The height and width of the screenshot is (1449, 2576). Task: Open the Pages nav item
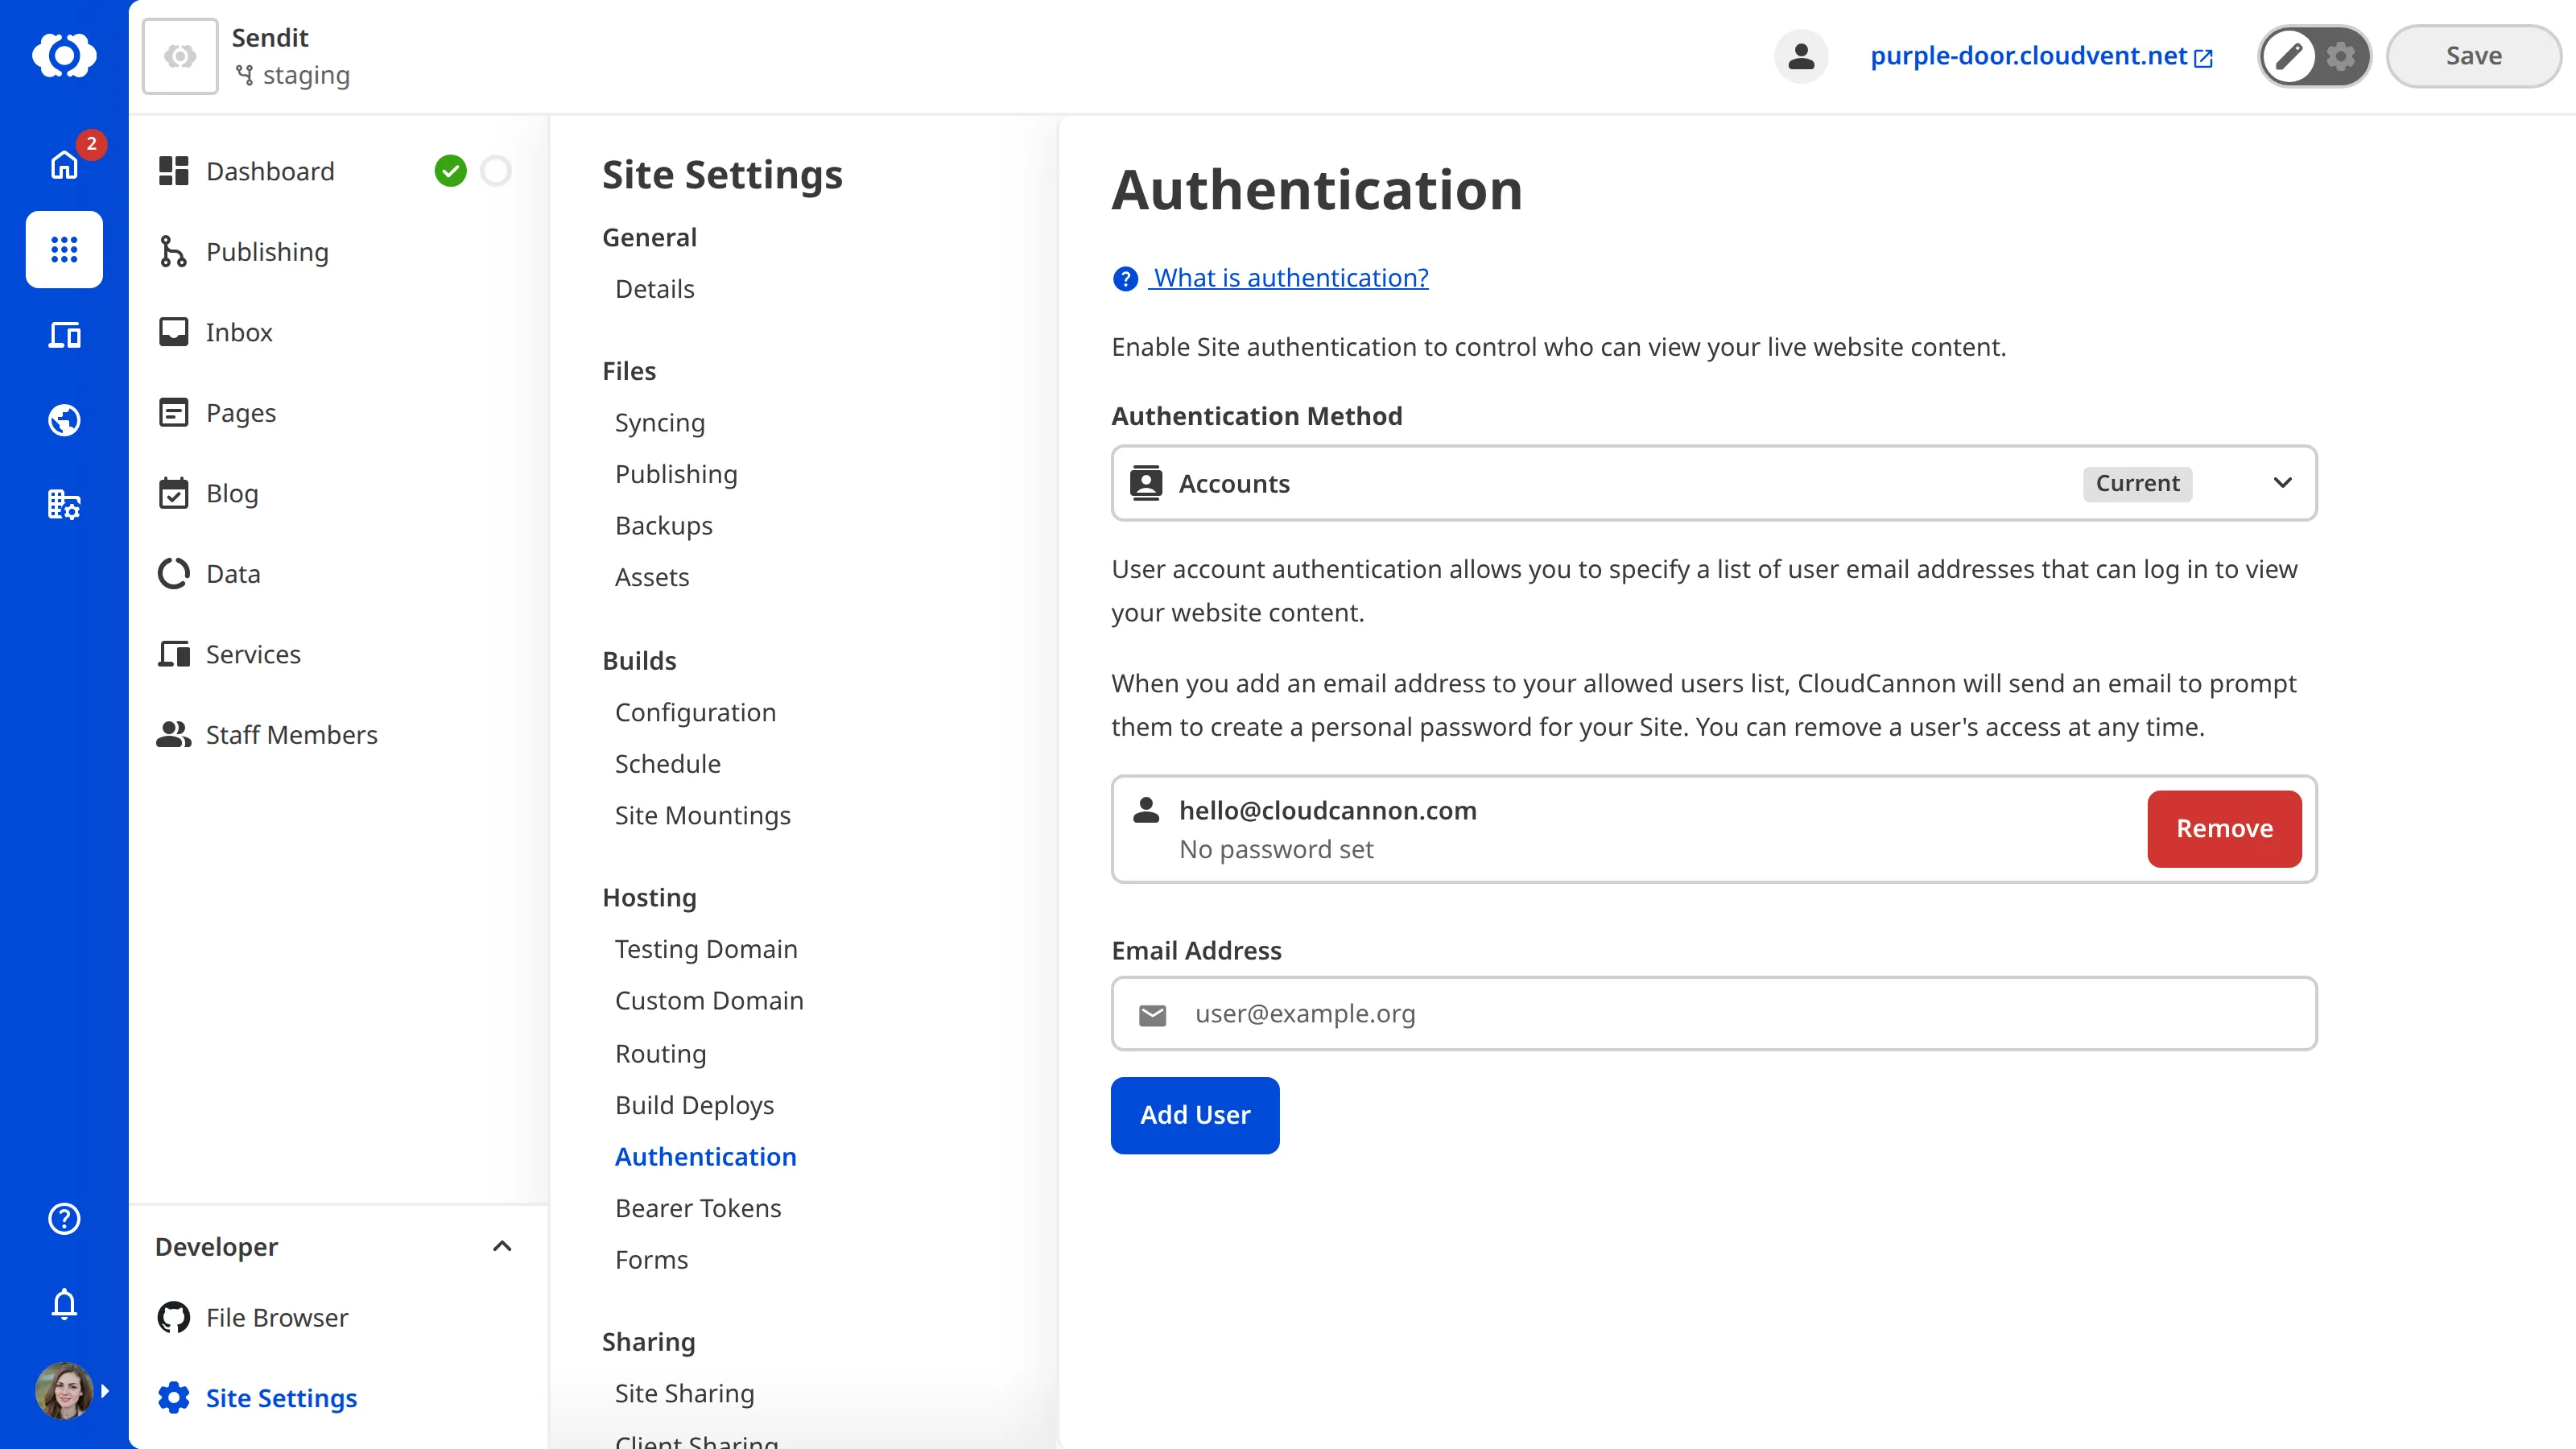241,413
